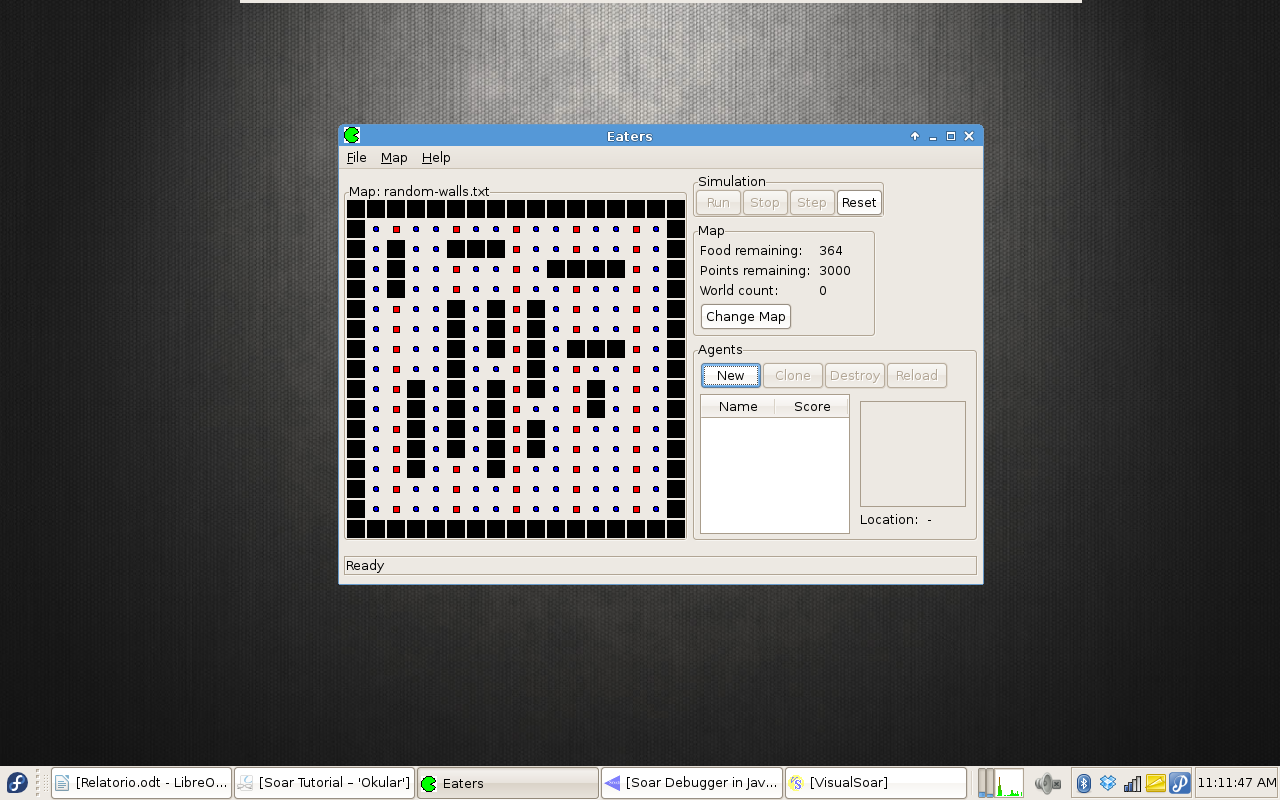Click the taskbar clock

[x=1237, y=783]
